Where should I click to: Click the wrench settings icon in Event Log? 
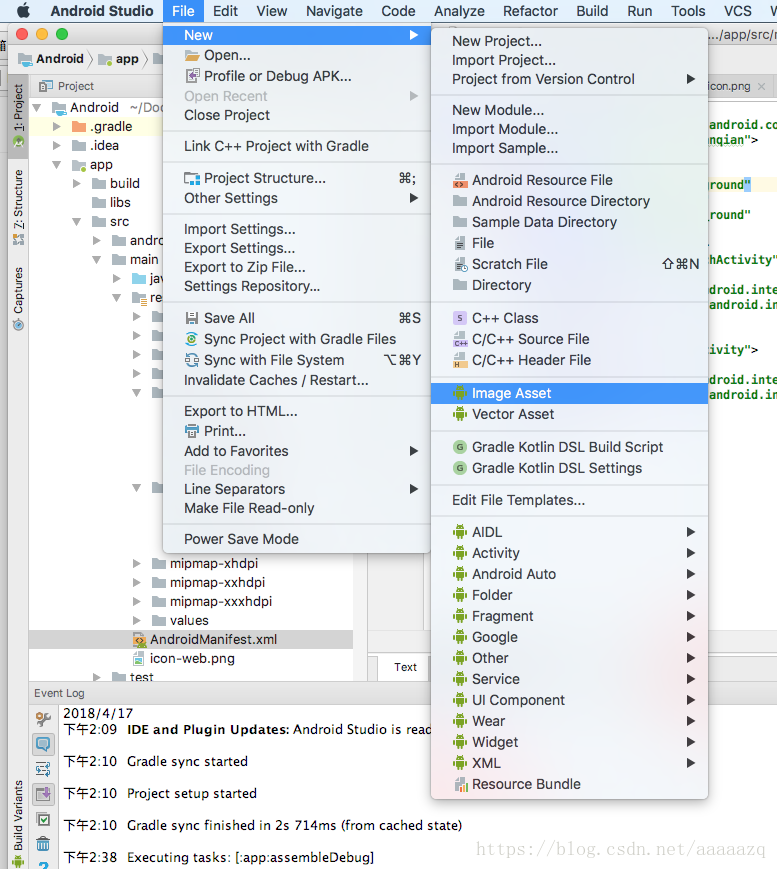coord(43,719)
